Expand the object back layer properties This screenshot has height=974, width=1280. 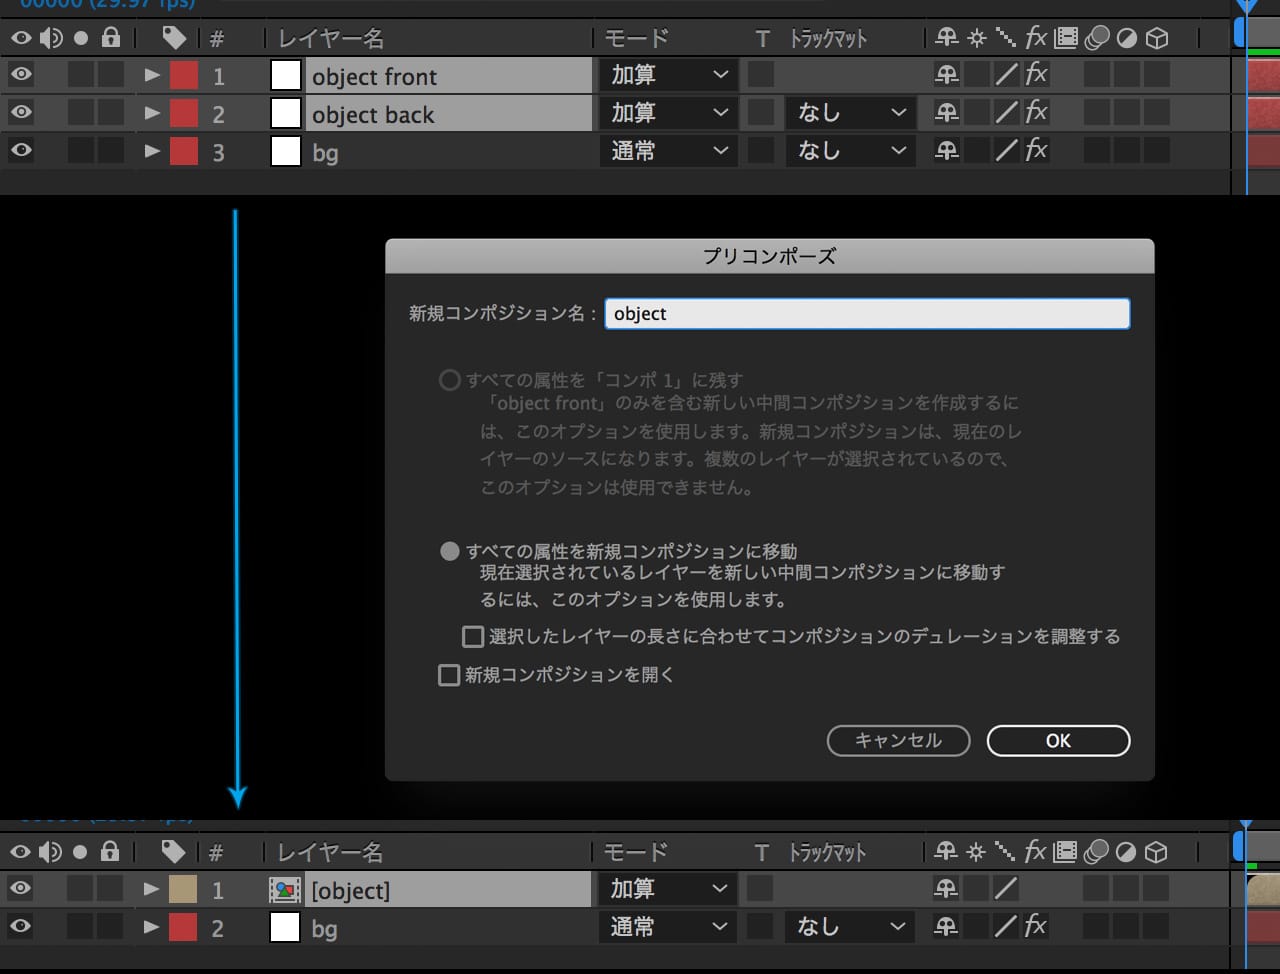click(152, 113)
